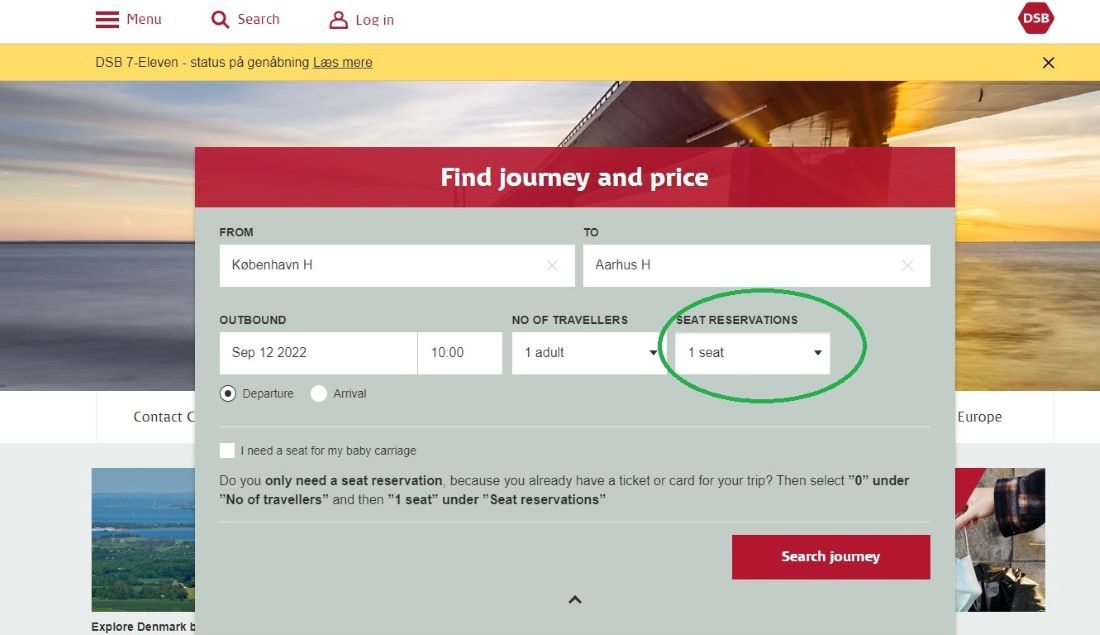The height and width of the screenshot is (635, 1100).
Task: Collapse the journey form with the chevron
Action: tap(575, 599)
